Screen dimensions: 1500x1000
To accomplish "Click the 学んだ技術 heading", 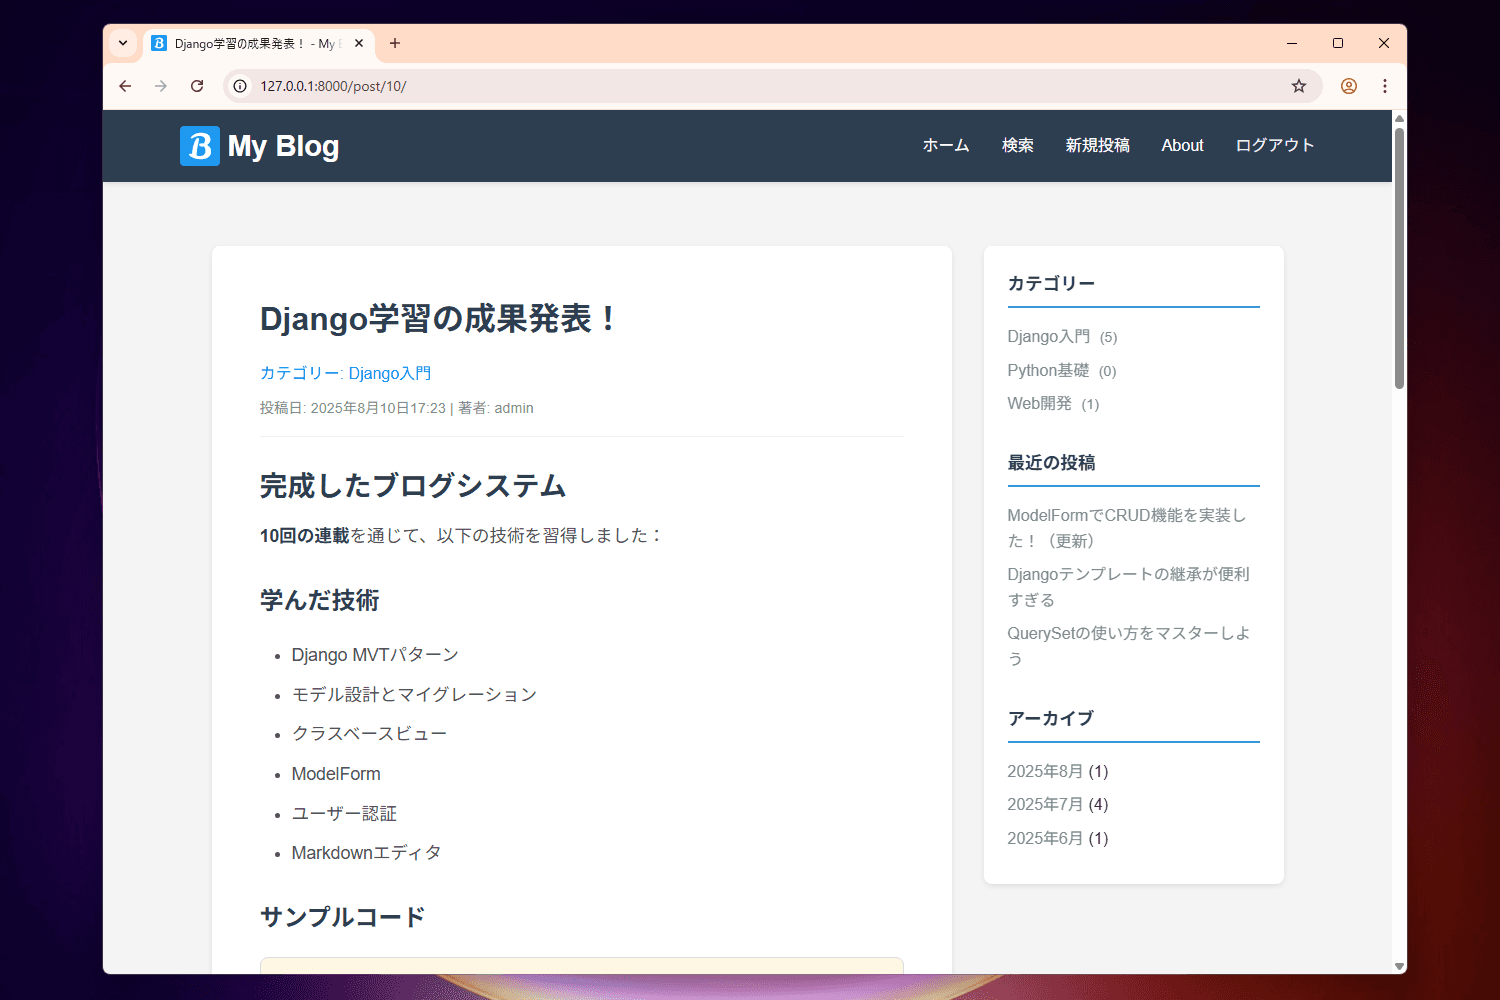I will coord(320,600).
